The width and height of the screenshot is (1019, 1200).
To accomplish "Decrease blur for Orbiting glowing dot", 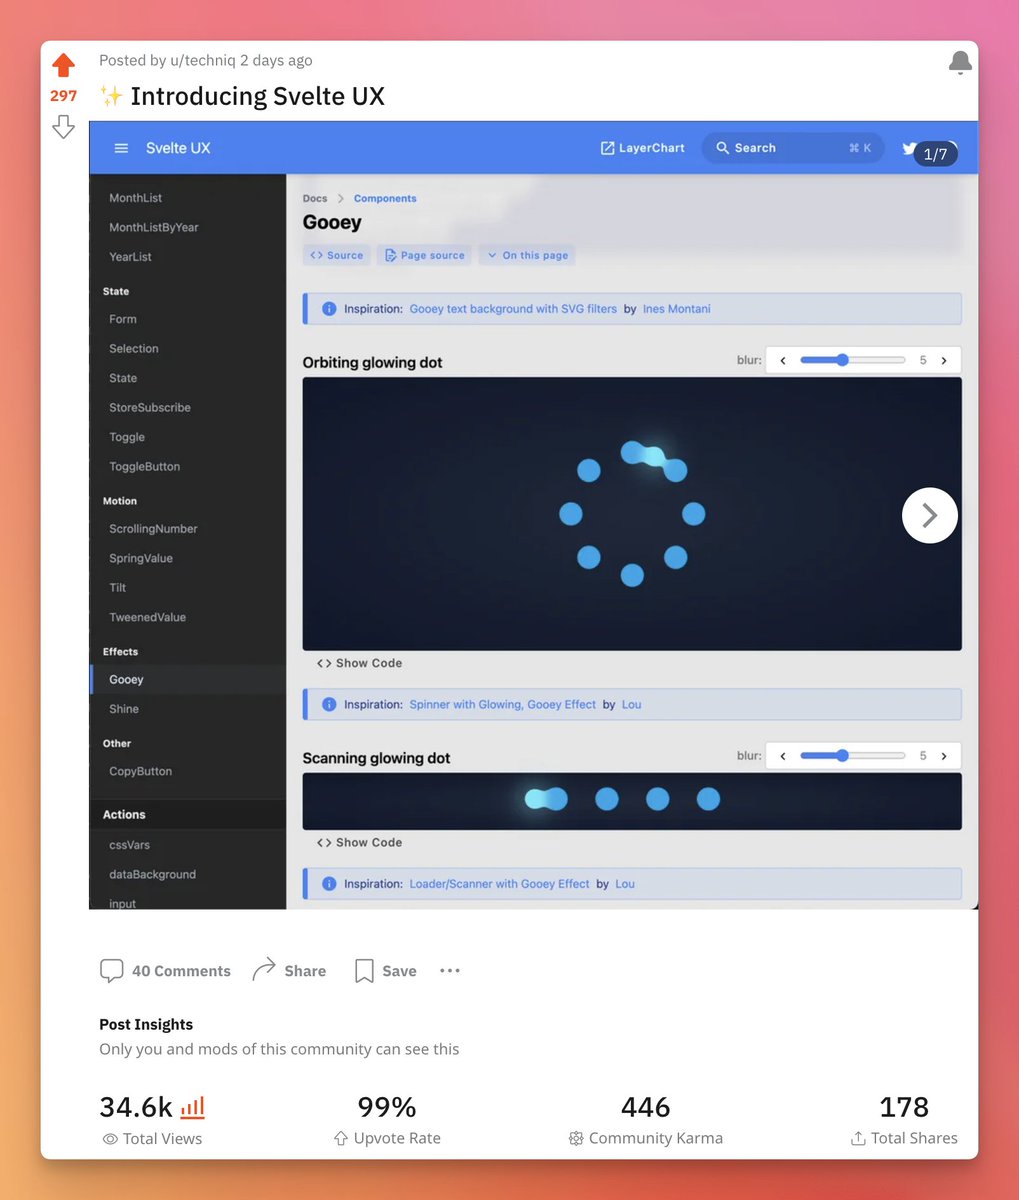I will 783,360.
